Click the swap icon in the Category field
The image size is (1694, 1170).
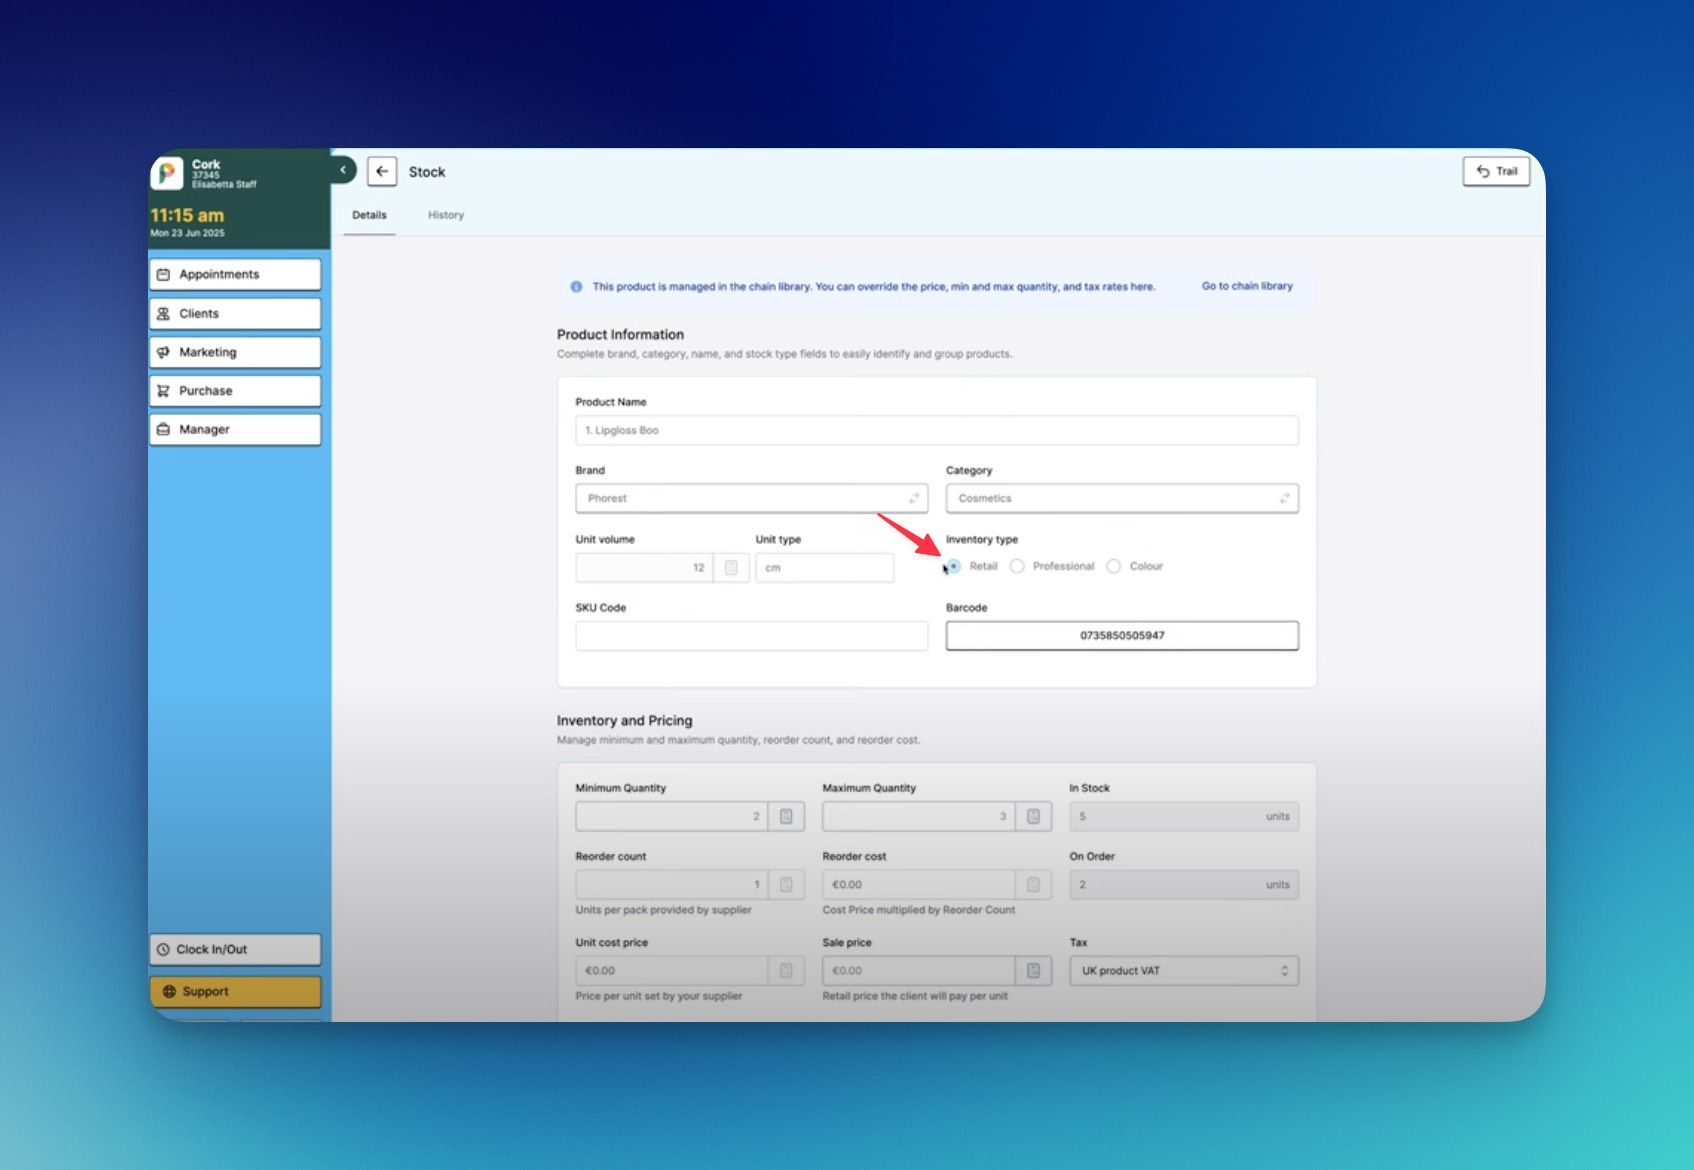pyautogui.click(x=1285, y=498)
